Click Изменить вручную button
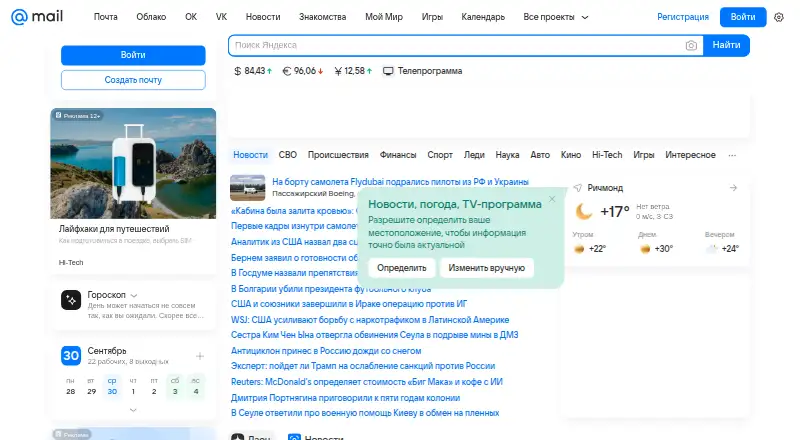The height and width of the screenshot is (440, 800). pos(486,268)
